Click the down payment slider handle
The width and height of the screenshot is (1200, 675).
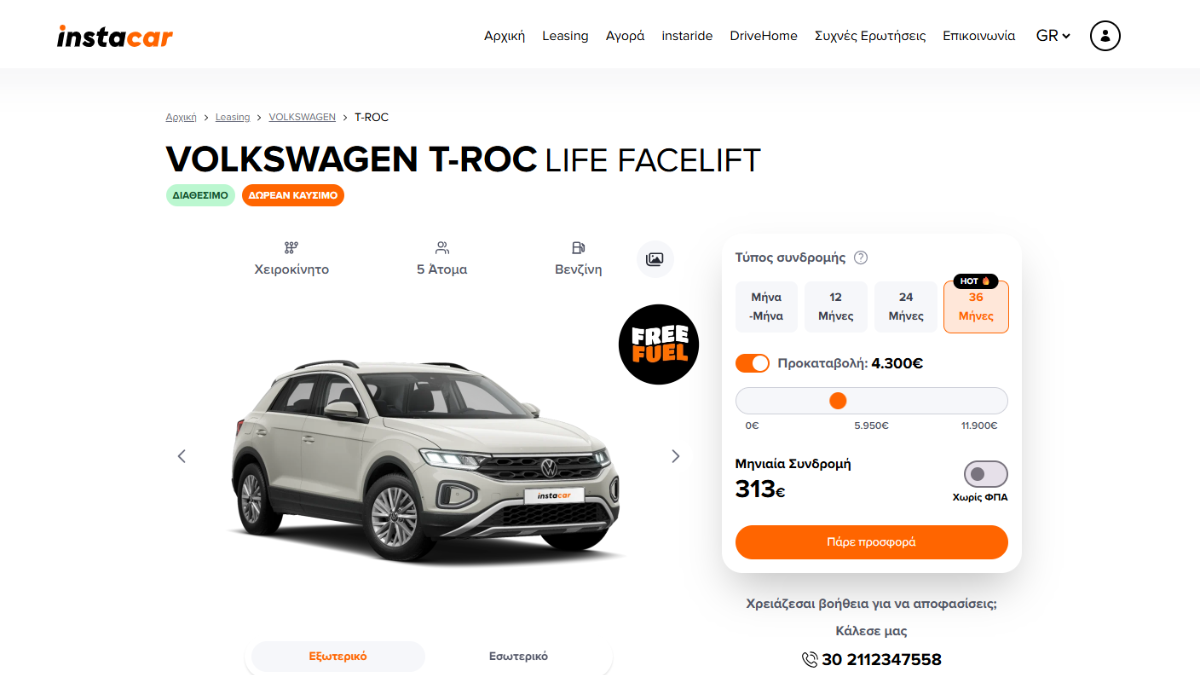click(838, 401)
